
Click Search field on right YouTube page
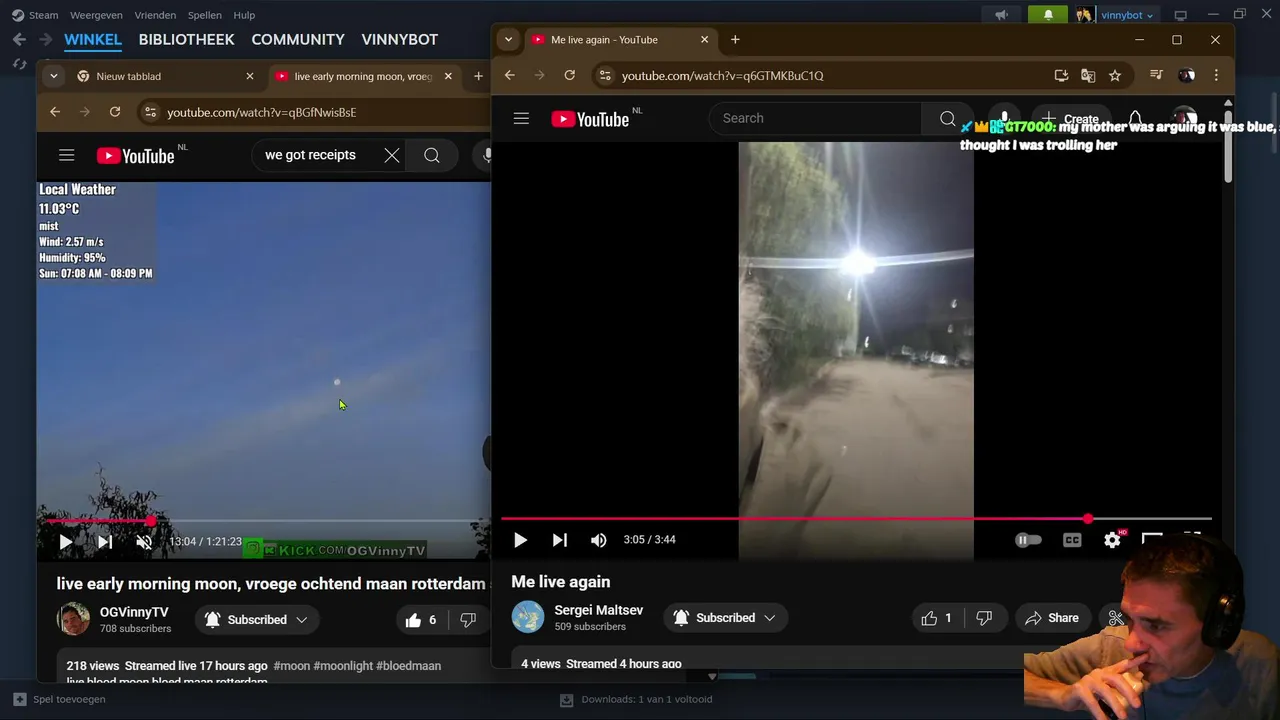(815, 118)
